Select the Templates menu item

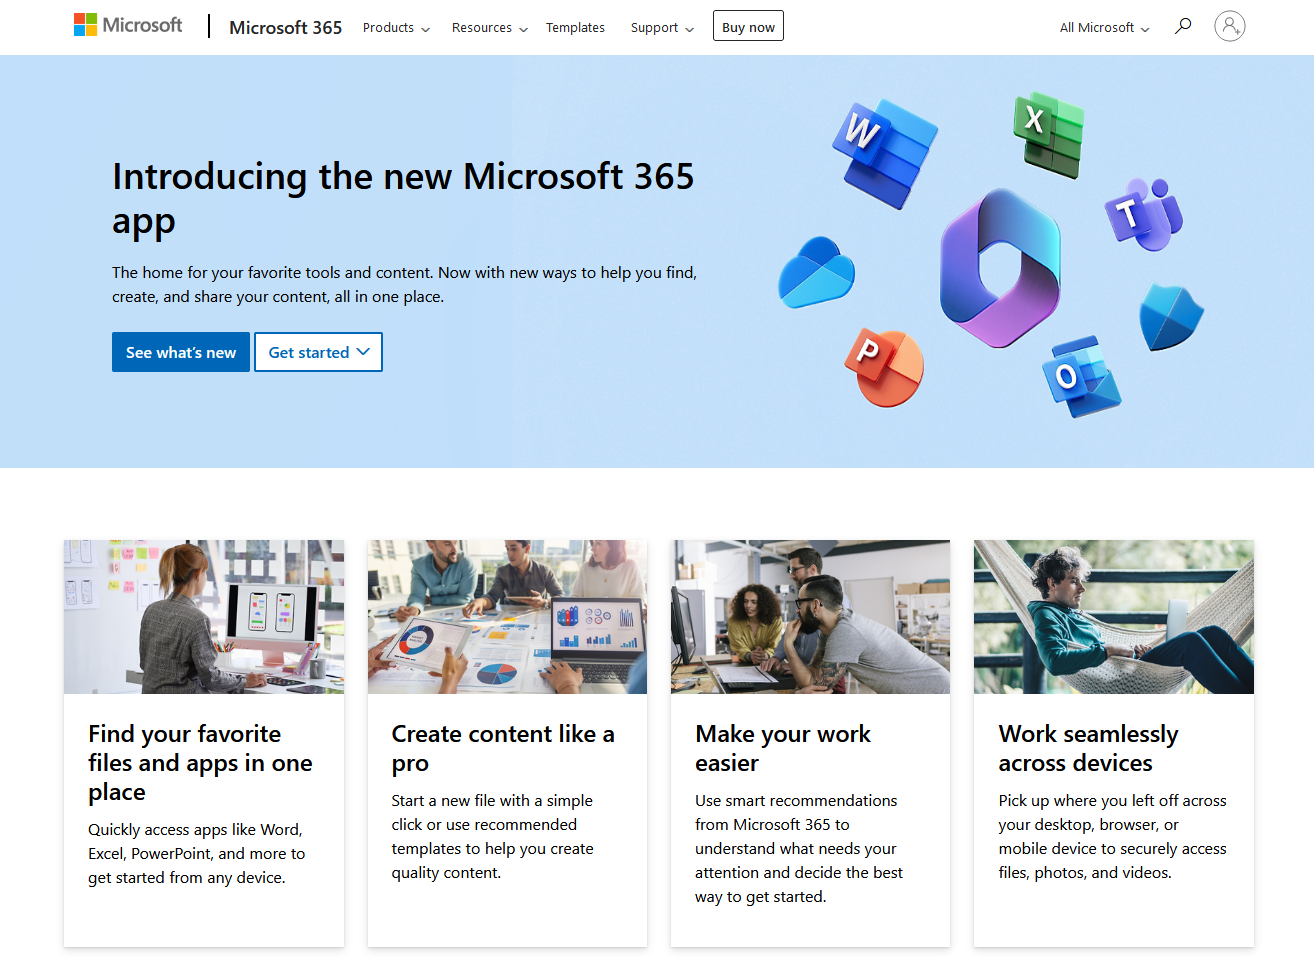[575, 28]
